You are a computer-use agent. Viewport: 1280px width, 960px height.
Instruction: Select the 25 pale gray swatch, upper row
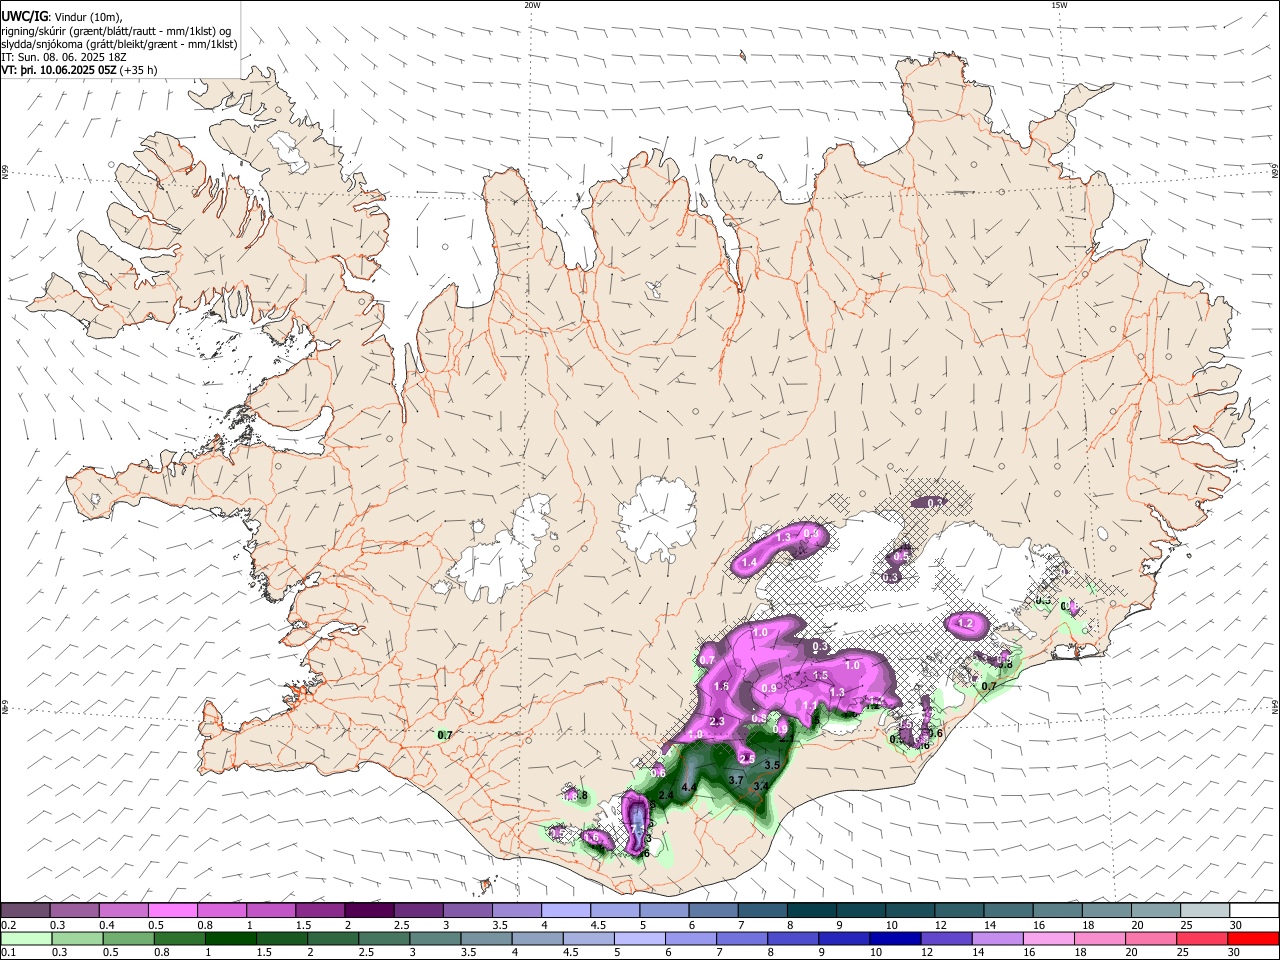[1205, 910]
